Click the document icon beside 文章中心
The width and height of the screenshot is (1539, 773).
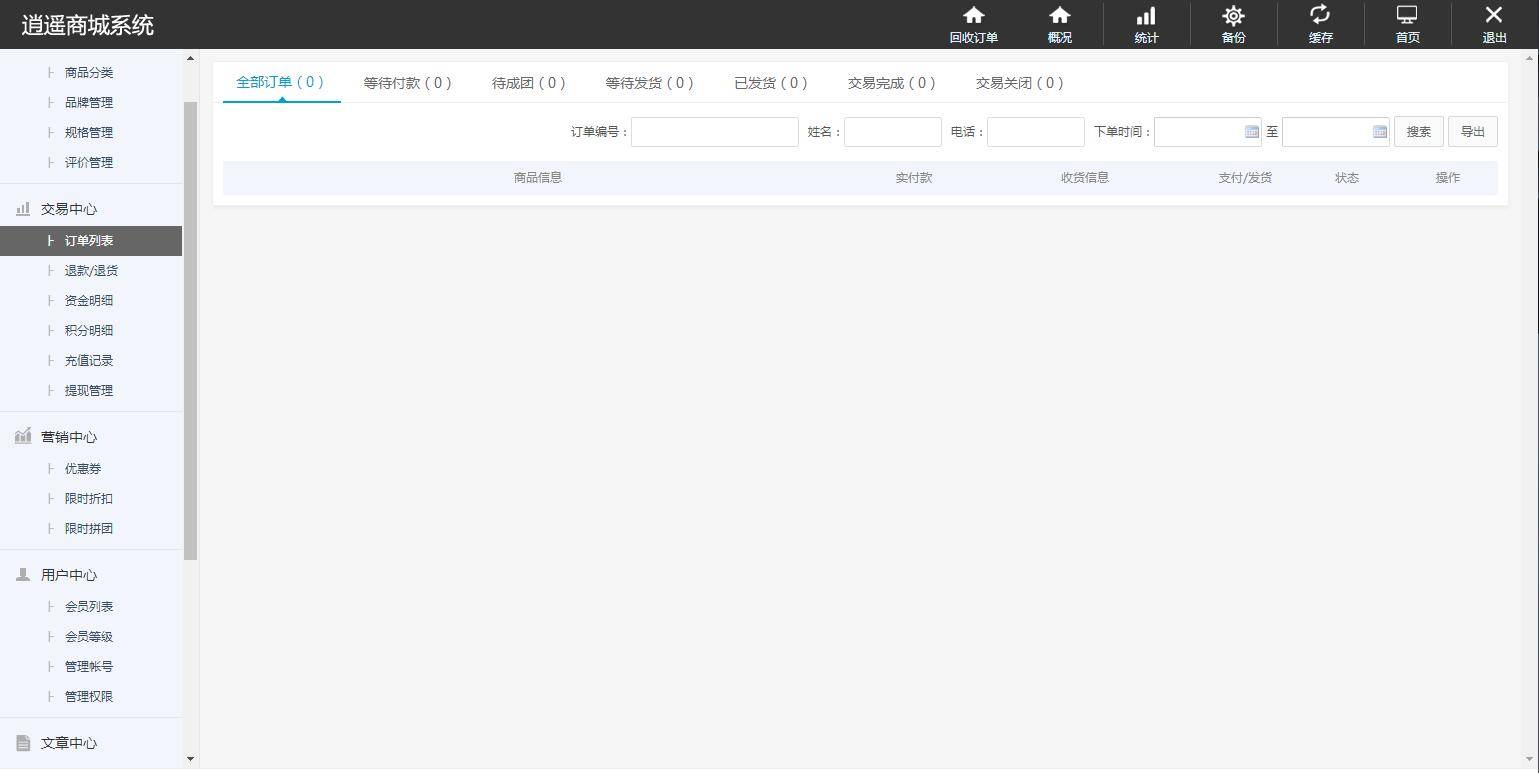[x=22, y=743]
